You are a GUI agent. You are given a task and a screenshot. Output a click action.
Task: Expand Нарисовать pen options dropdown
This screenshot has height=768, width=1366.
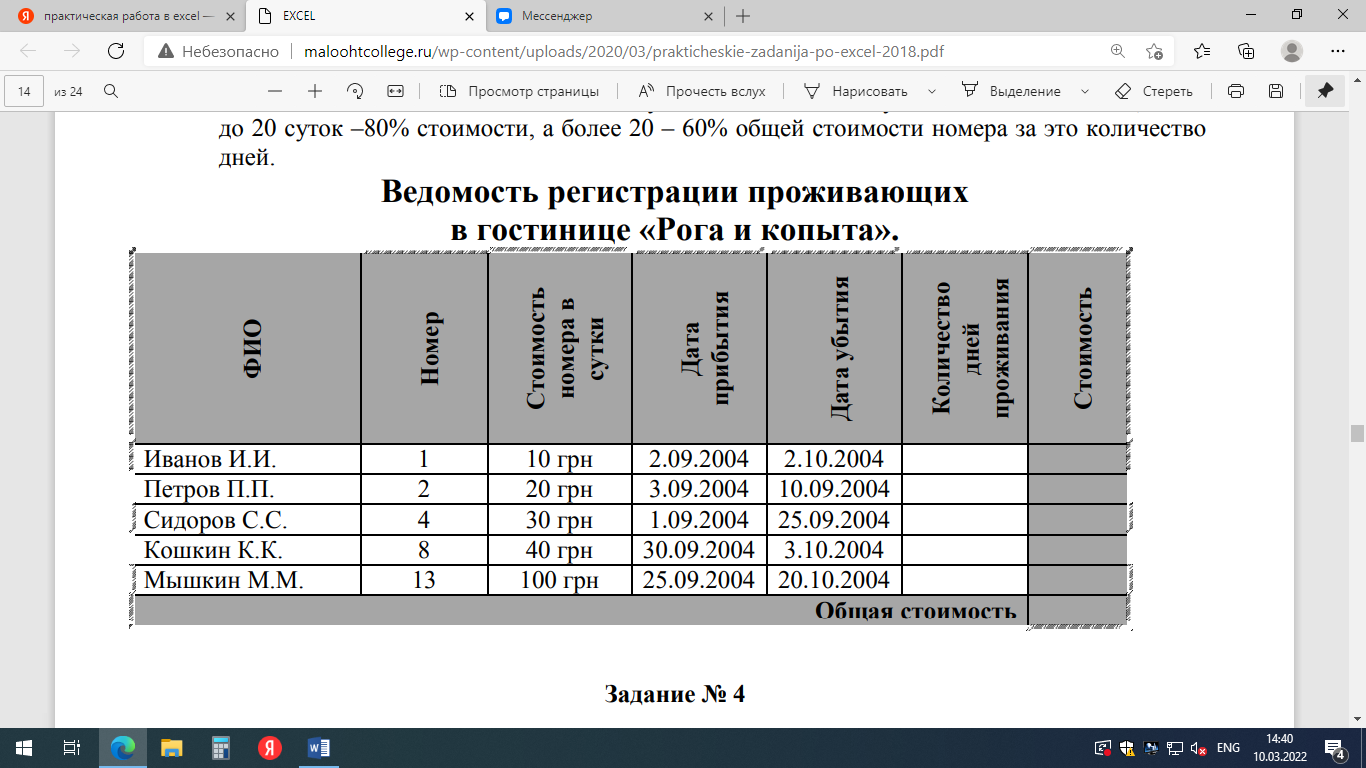932,91
